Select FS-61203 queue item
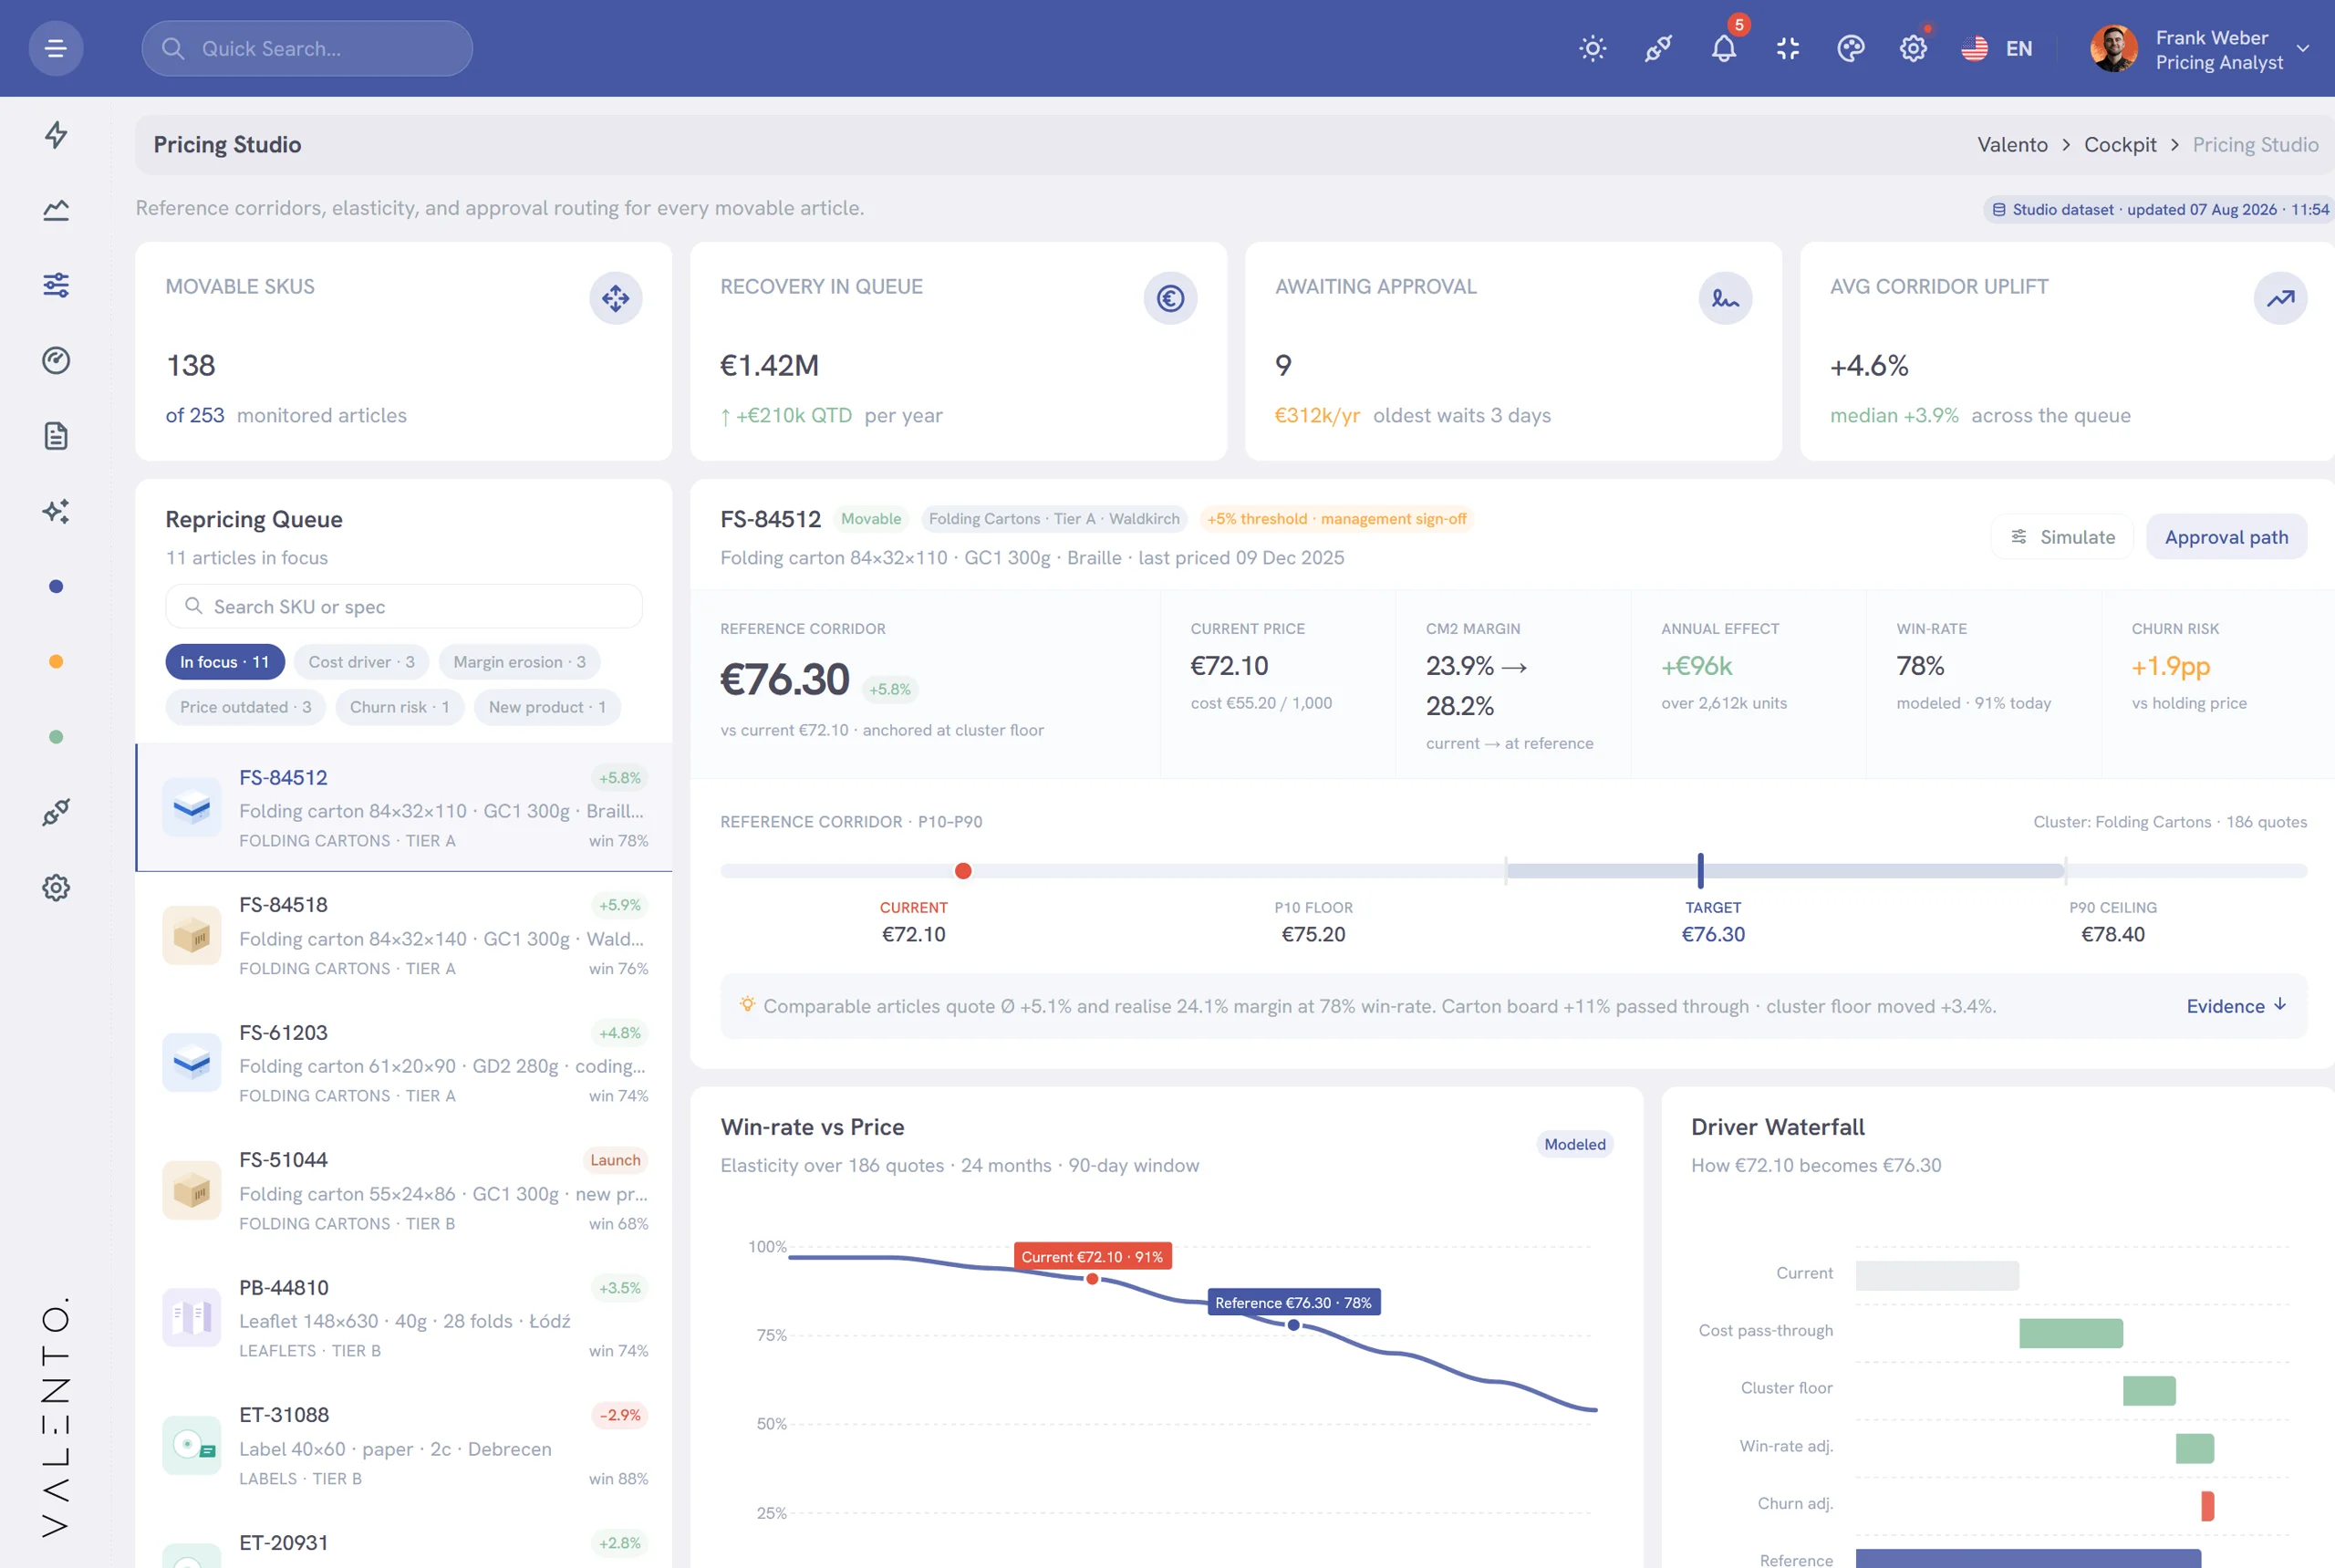 (404, 1063)
